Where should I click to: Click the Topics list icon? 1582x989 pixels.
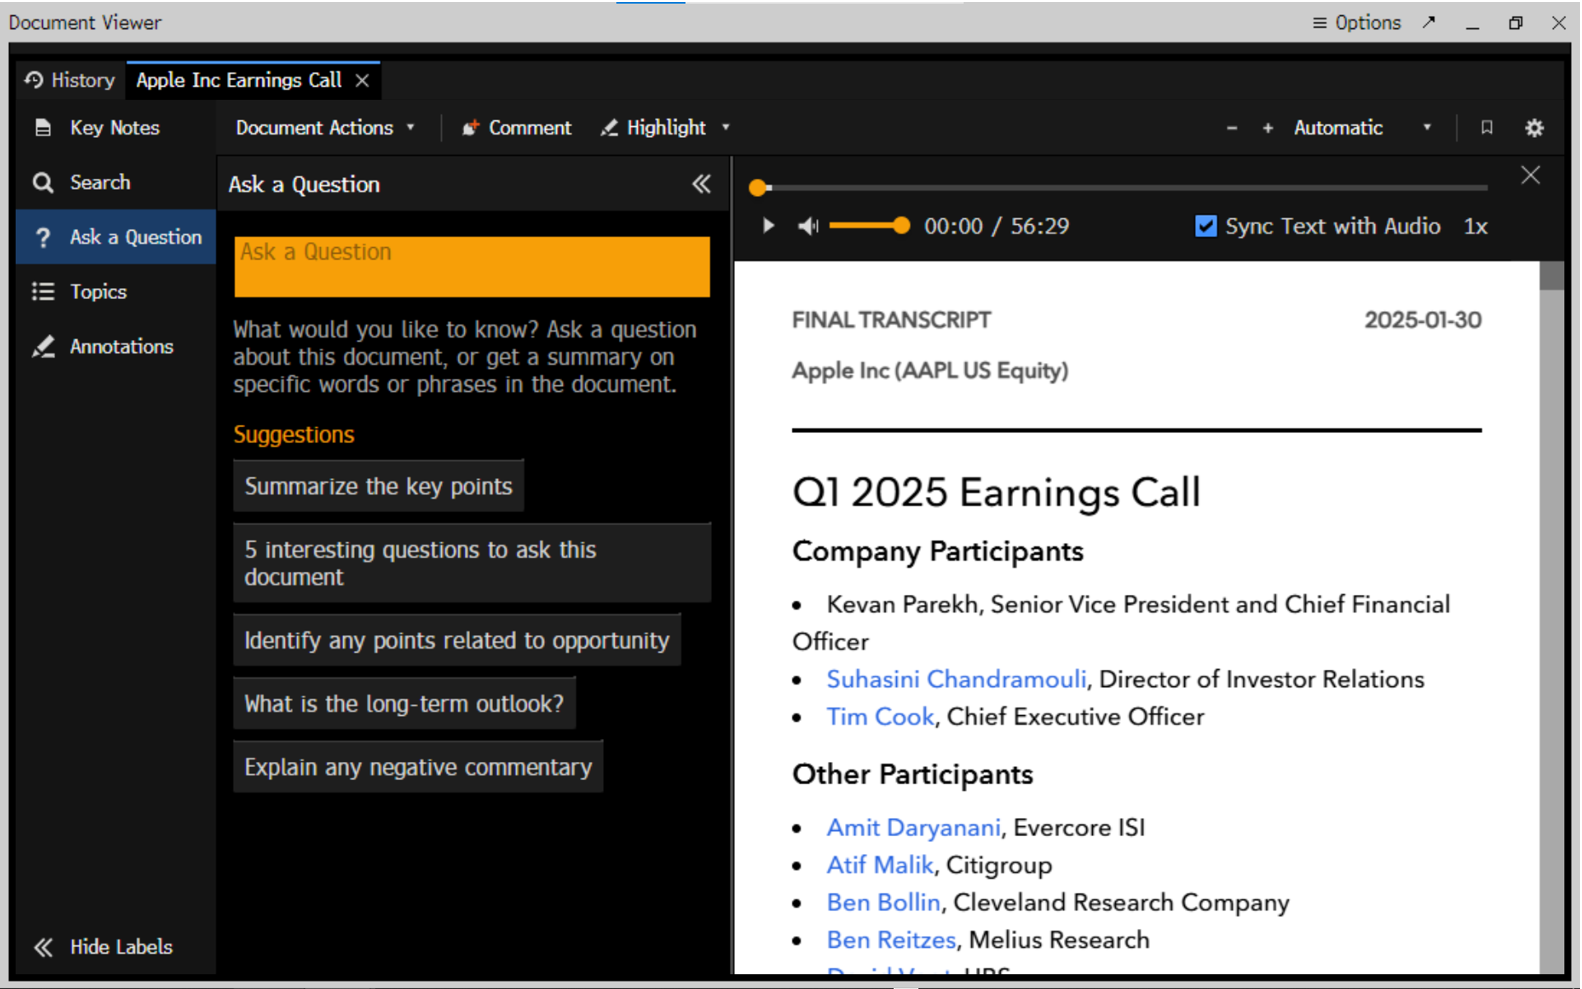(43, 292)
